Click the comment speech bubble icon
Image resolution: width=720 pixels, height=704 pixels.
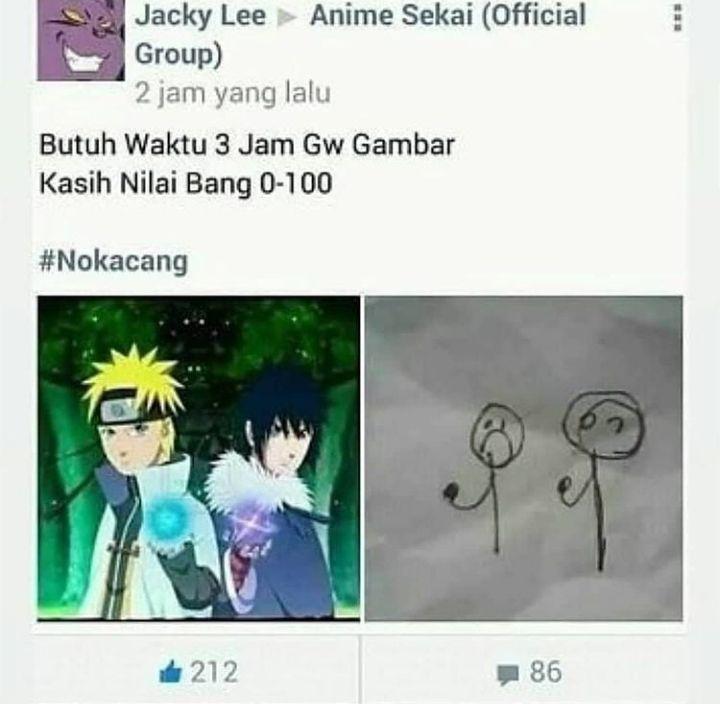508,674
